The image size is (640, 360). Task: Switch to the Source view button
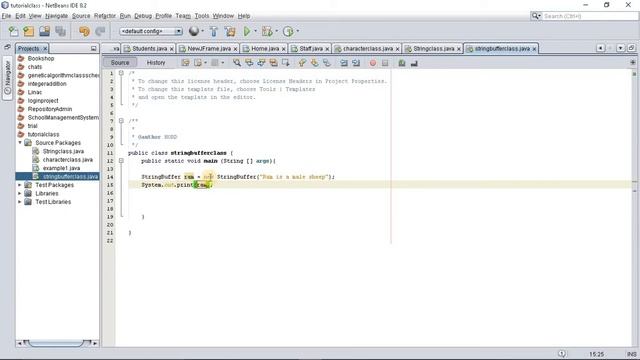pyautogui.click(x=120, y=63)
